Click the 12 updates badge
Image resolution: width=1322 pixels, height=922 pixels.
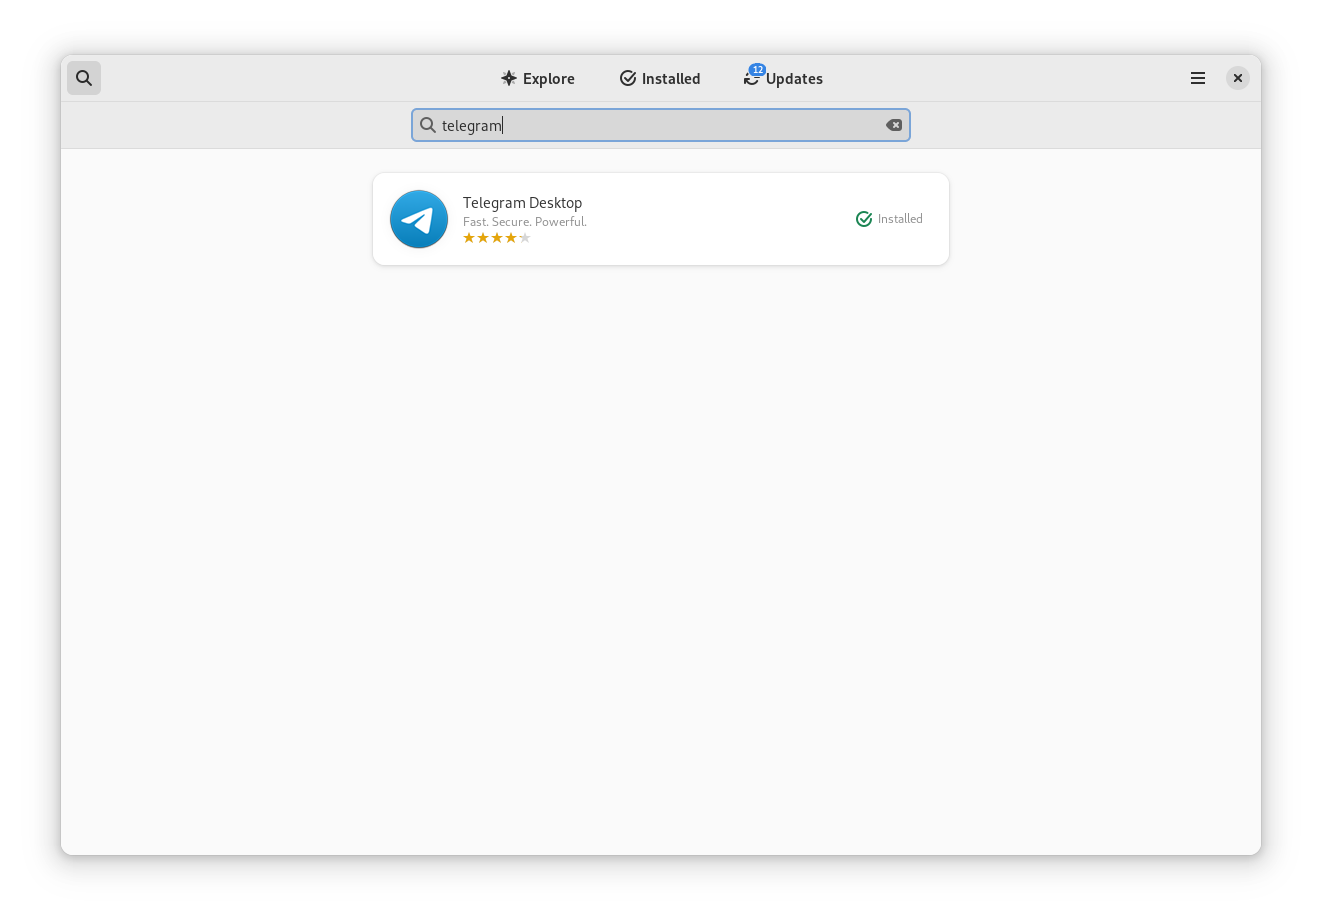click(757, 70)
